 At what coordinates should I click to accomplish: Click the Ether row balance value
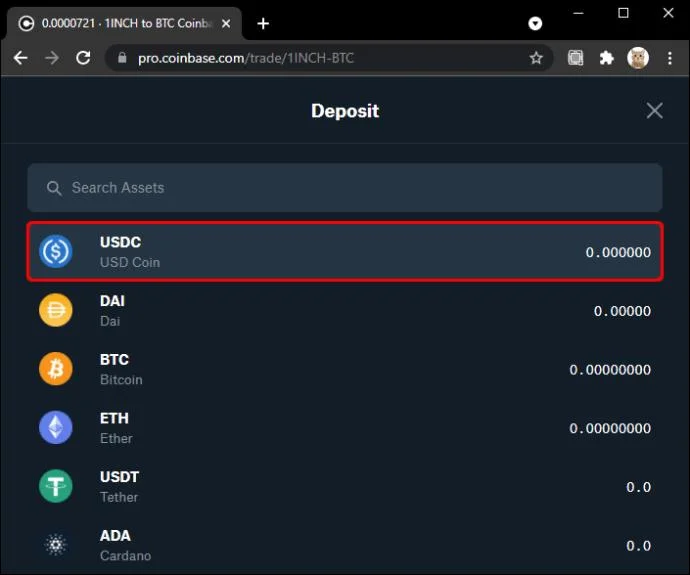(610, 428)
